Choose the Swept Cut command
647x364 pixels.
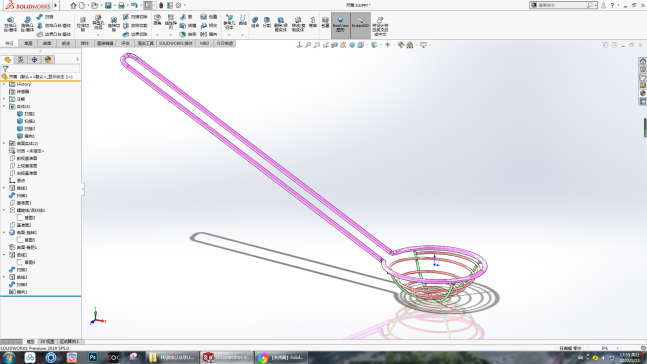click(x=135, y=17)
